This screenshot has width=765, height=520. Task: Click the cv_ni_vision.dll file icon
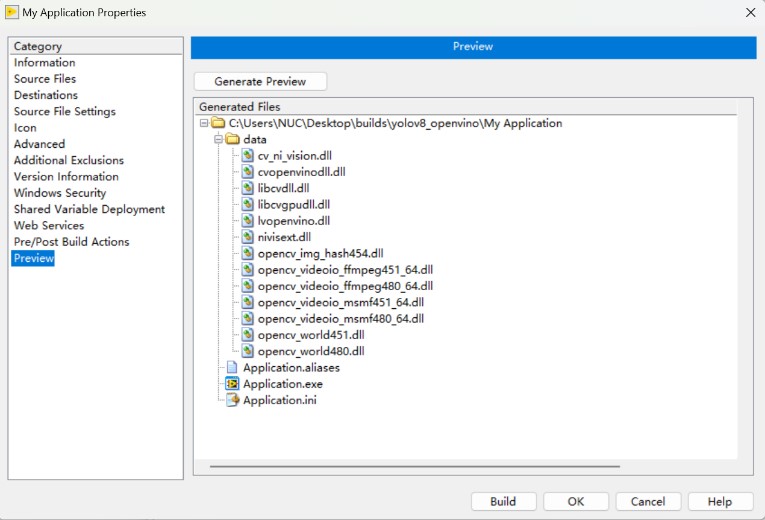click(248, 156)
